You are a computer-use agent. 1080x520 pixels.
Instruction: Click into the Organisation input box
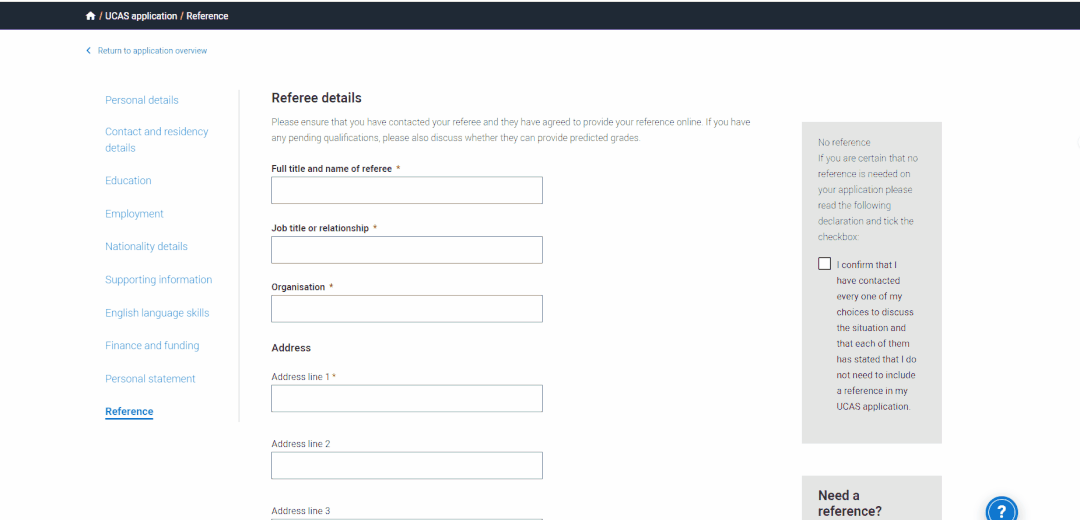click(x=406, y=309)
